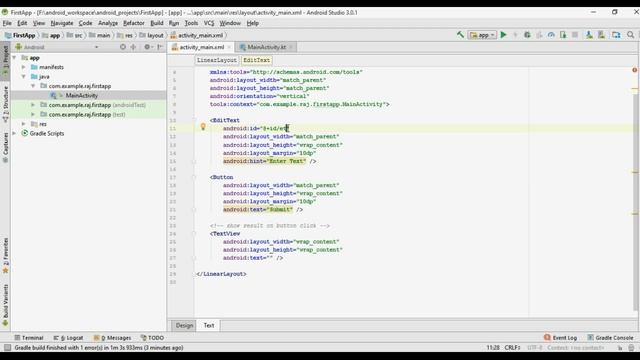The width and height of the screenshot is (640, 360).
Task: Collapse the com.example.raj.firstapp main package
Action: [x=33, y=86]
